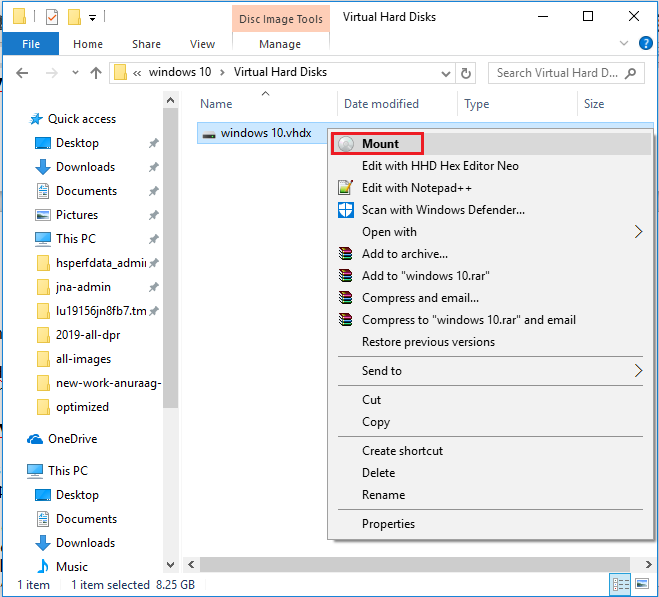Click the horizontal scrollbar right arrow

(x=648, y=564)
